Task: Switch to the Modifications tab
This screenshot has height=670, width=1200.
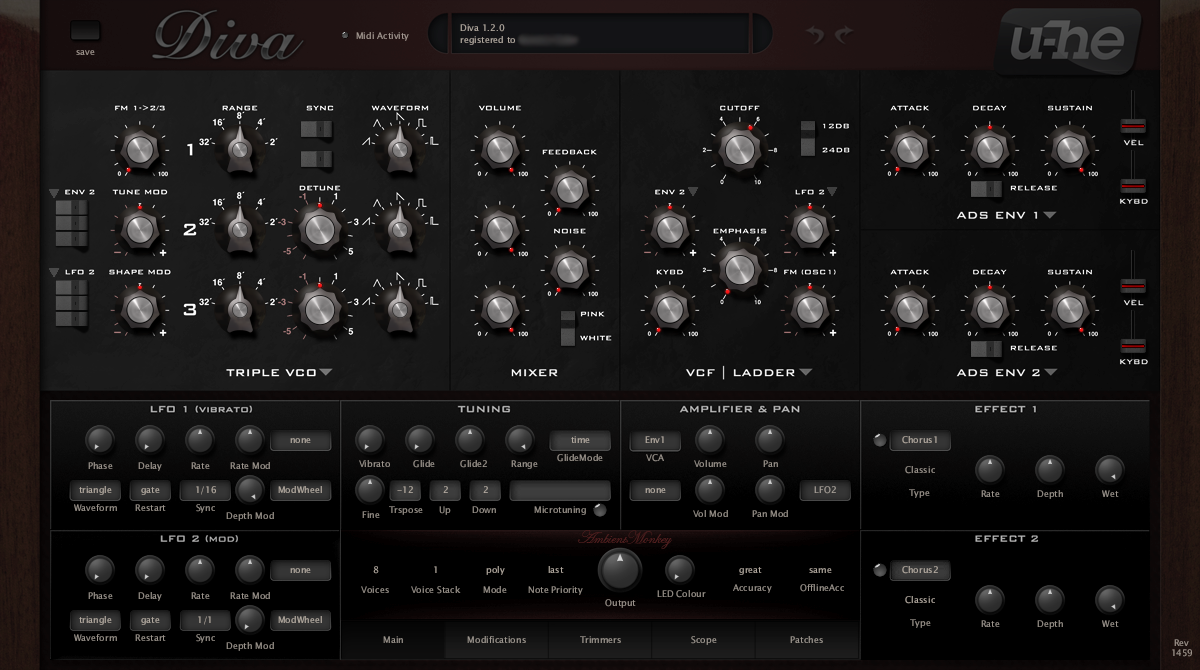Action: (x=496, y=640)
